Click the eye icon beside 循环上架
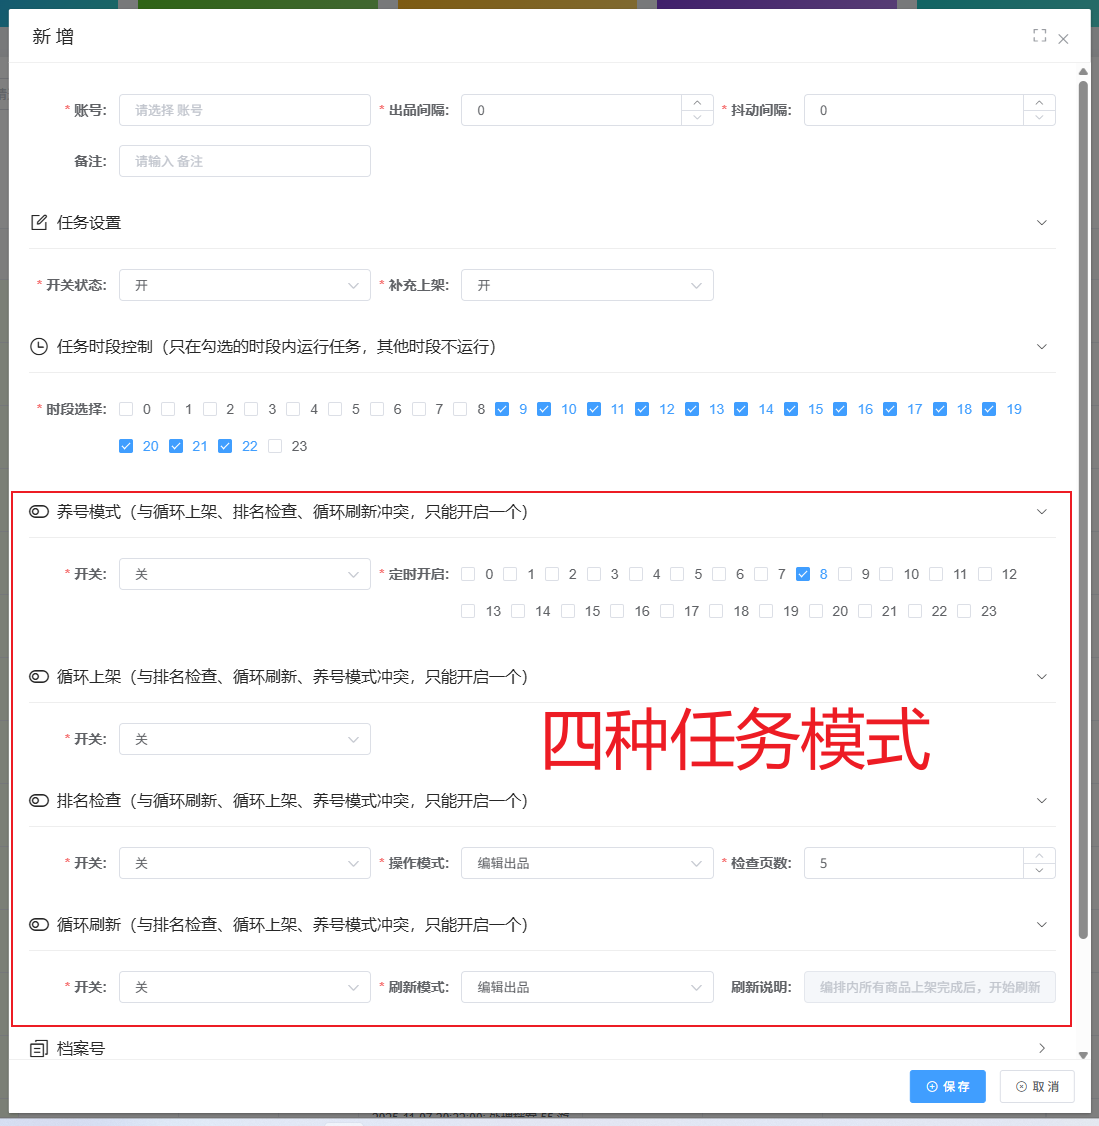1099x1126 pixels. coord(37,676)
